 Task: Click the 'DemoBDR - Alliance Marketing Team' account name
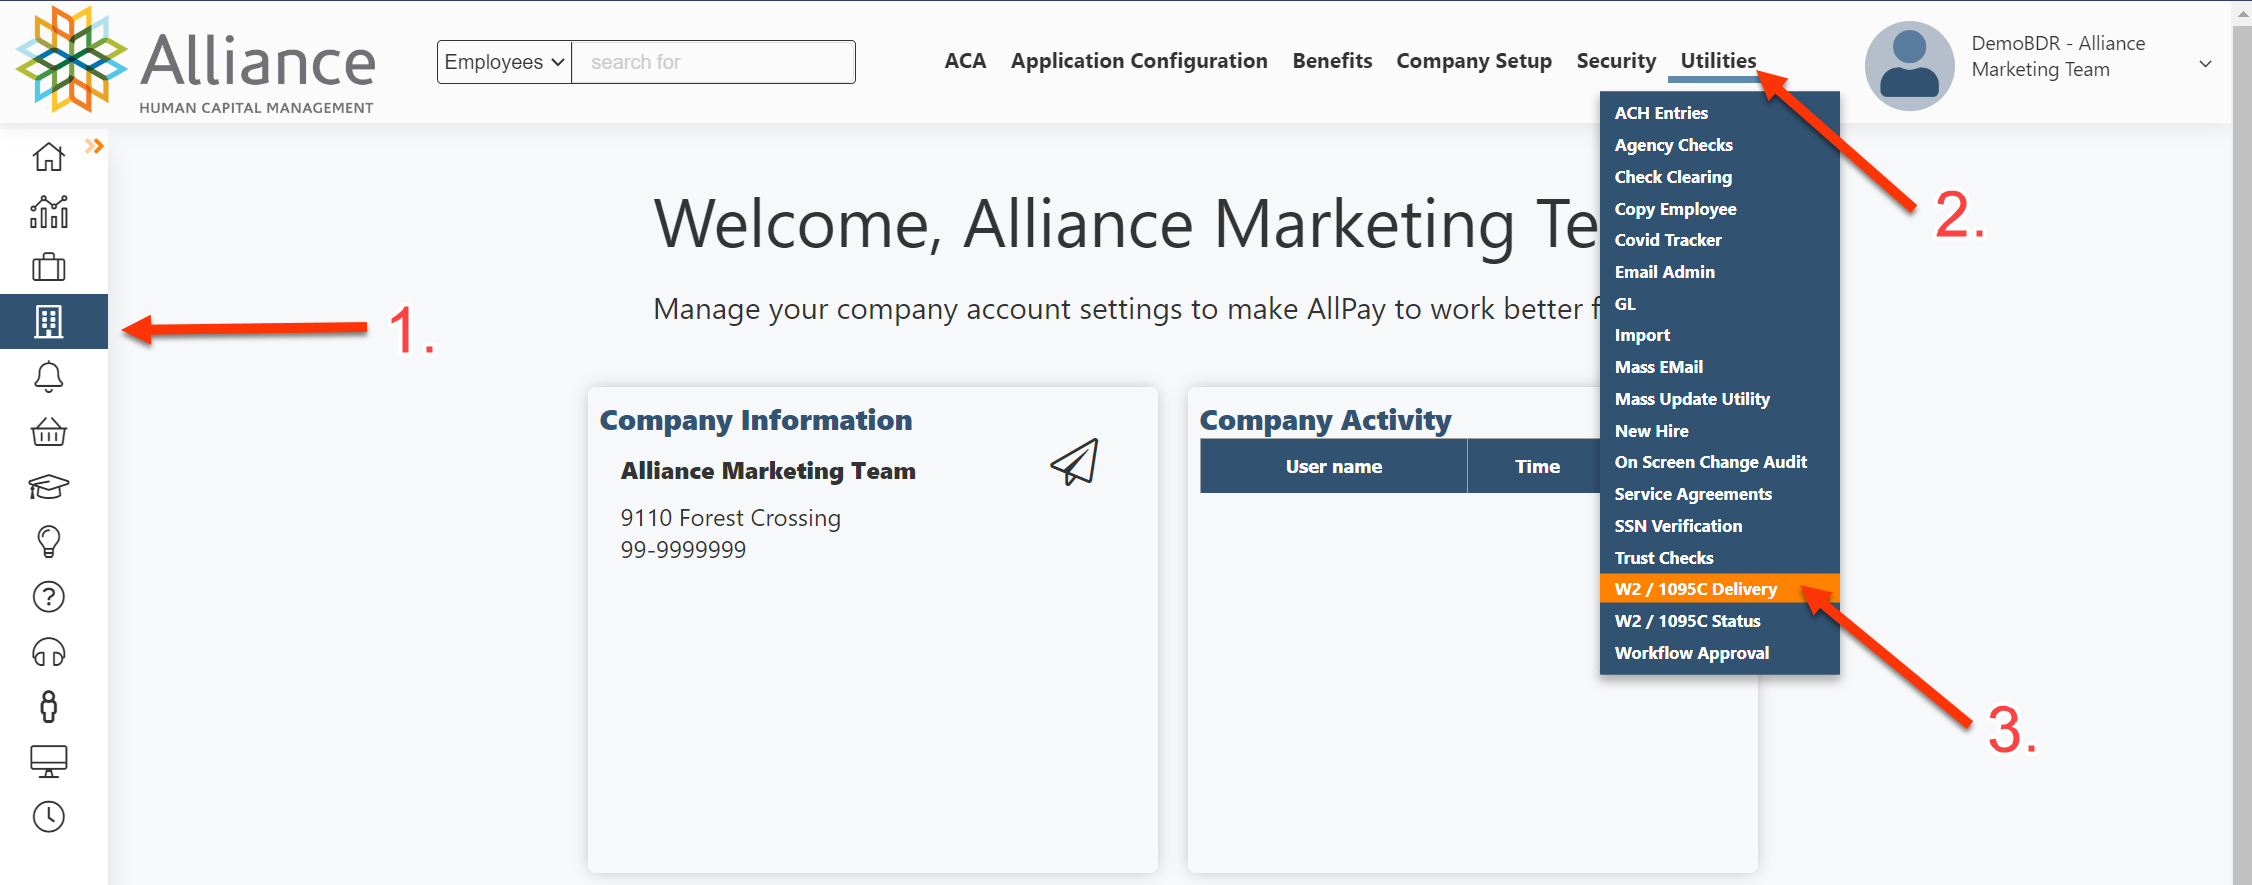(x=2058, y=56)
